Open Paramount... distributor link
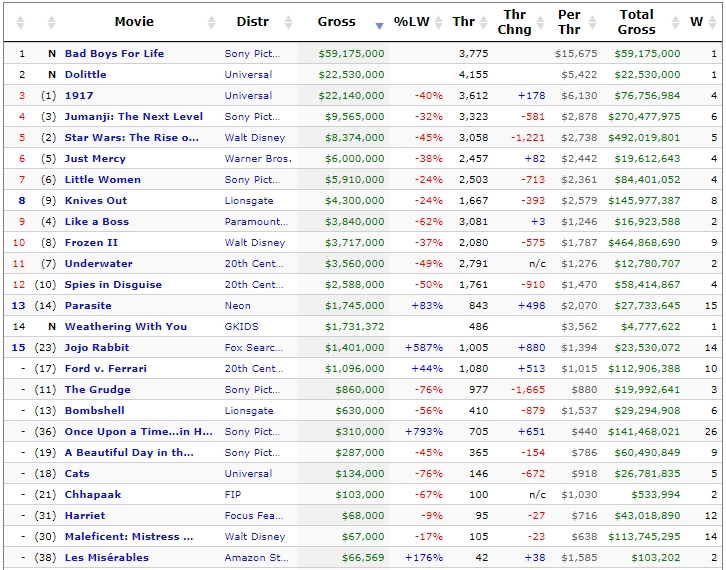The width and height of the screenshot is (726, 570). click(256, 222)
